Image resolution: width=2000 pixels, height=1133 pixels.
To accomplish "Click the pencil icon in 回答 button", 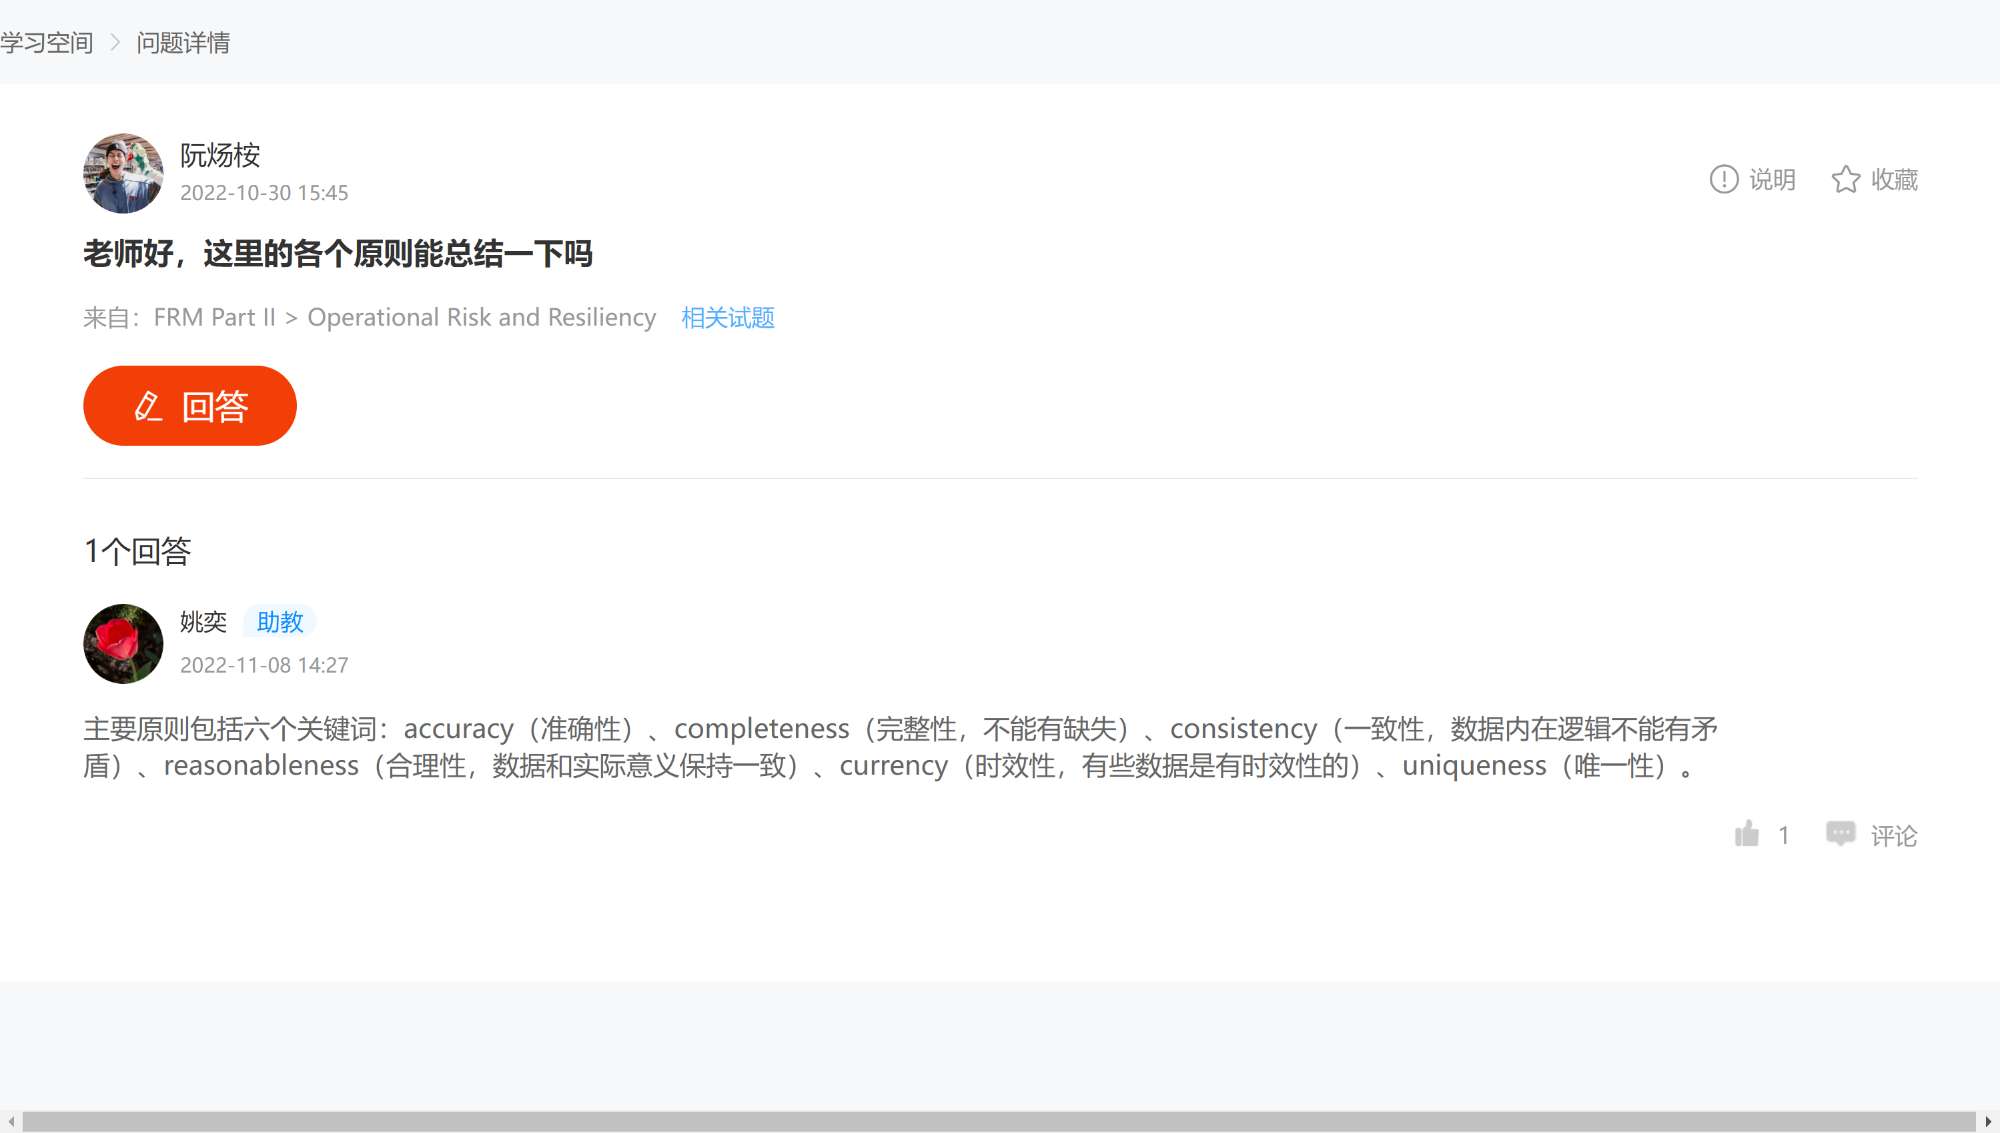I will 148,406.
